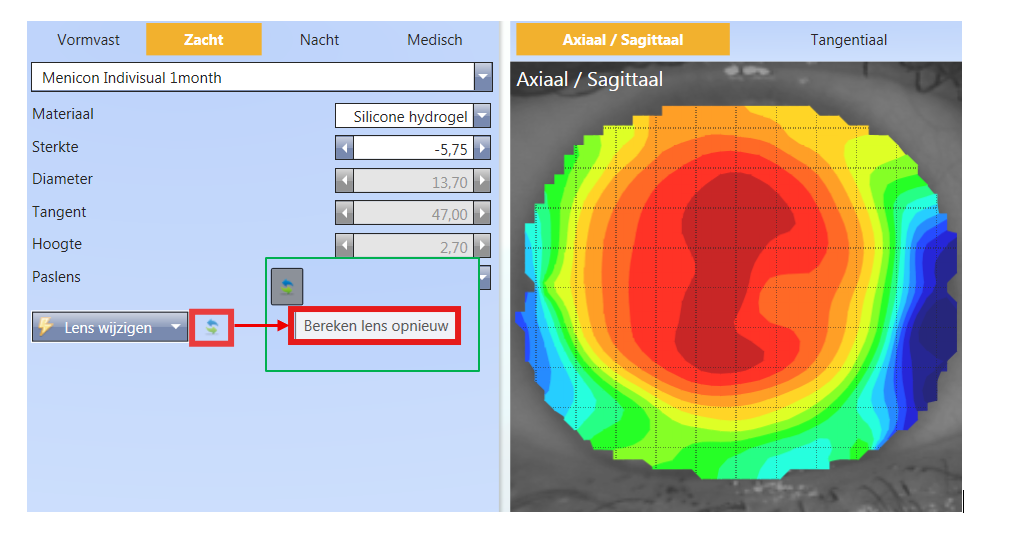This screenshot has width=1009, height=537.
Task: Show the Tangentiaal map tab
Action: coord(848,40)
